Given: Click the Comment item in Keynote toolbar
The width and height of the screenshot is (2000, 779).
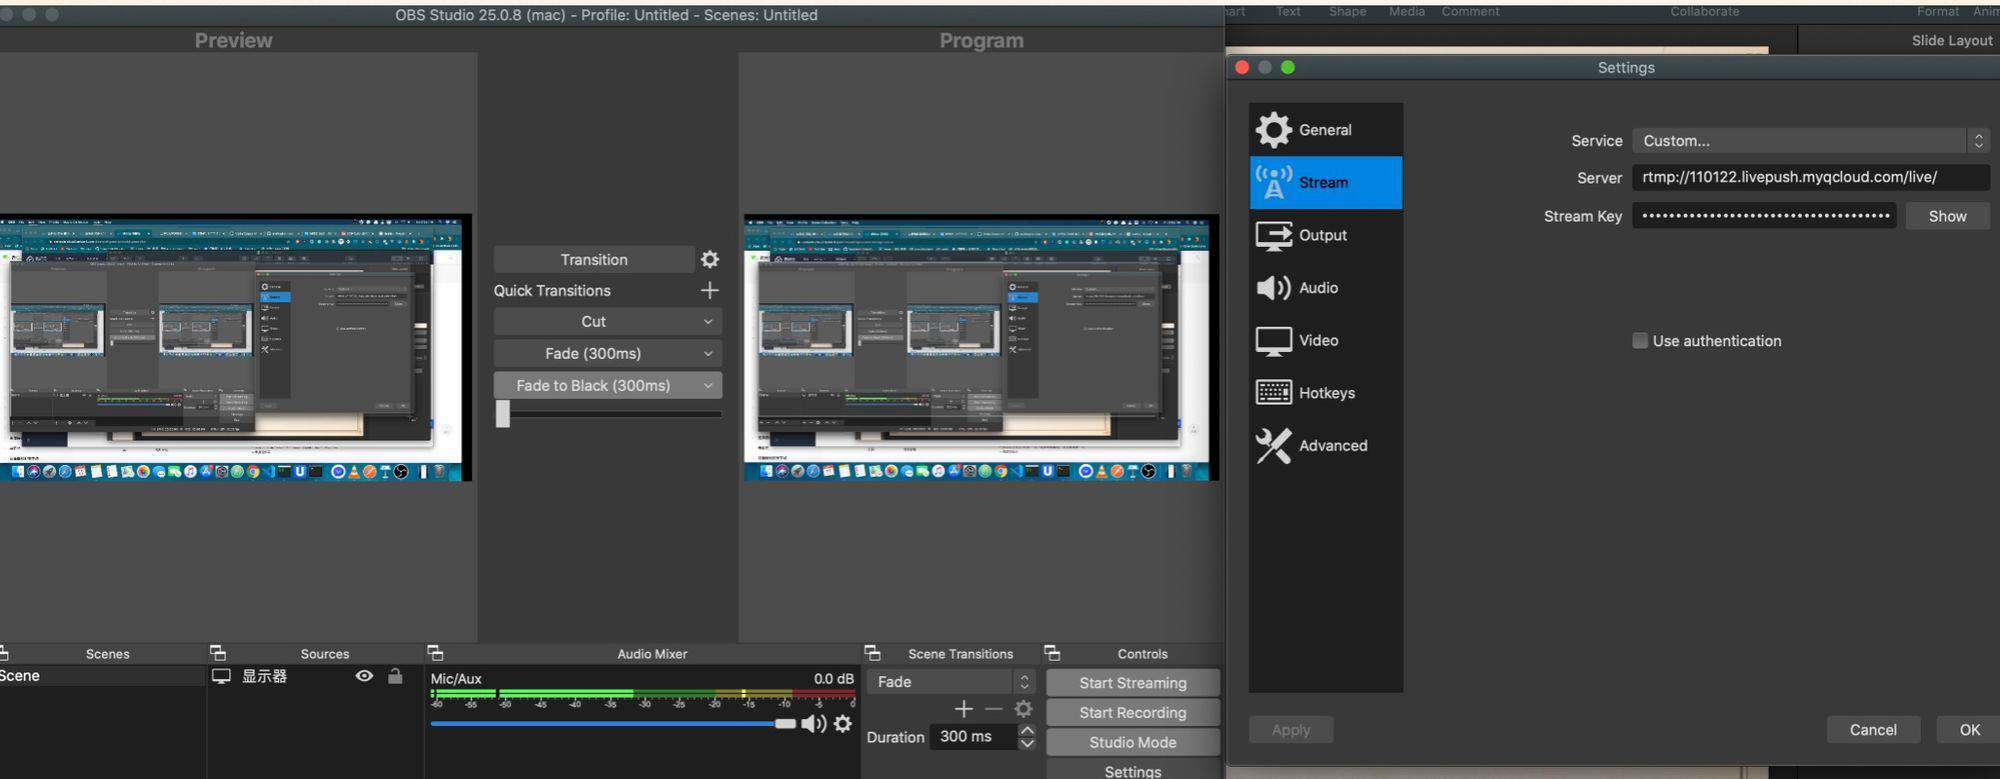Looking at the screenshot, I should pyautogui.click(x=1470, y=11).
